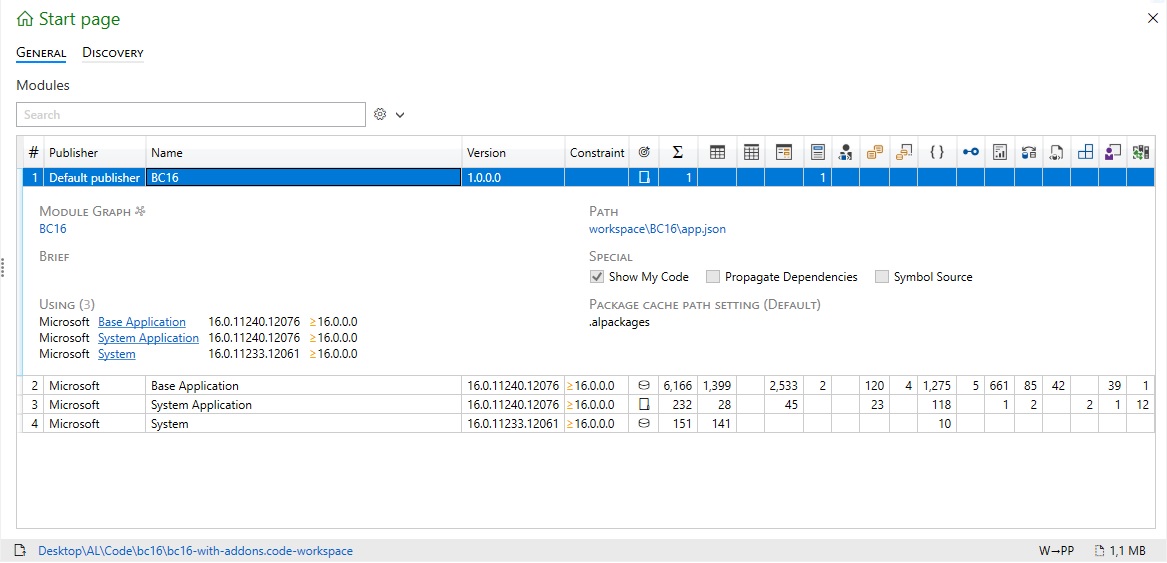This screenshot has height=563, width=1167.
Task: Switch to the General tab
Action: [x=41, y=53]
